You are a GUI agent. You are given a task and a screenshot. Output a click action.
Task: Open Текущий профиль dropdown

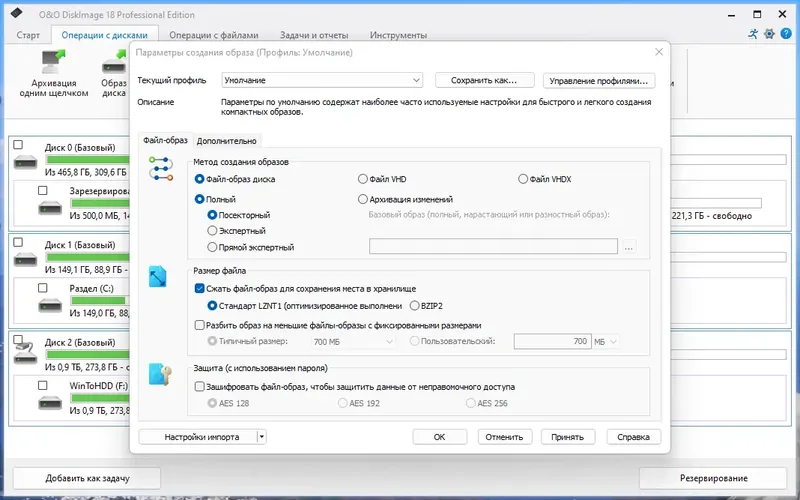322,80
